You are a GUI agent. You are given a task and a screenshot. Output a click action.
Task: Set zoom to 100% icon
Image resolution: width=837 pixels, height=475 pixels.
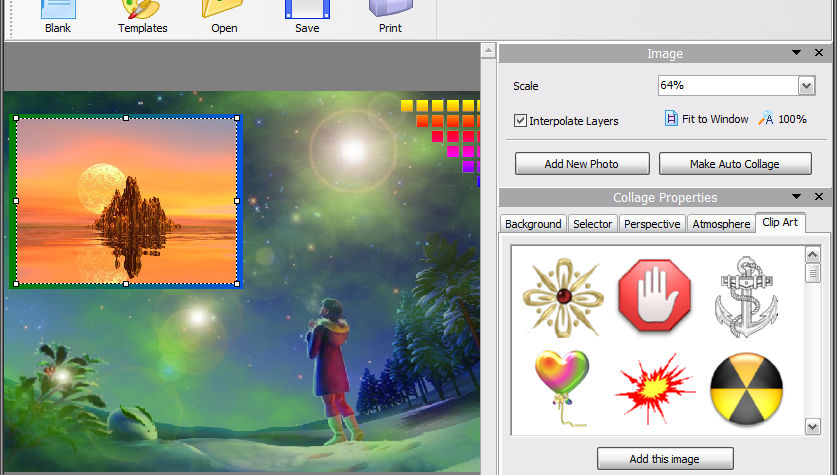[x=765, y=118]
